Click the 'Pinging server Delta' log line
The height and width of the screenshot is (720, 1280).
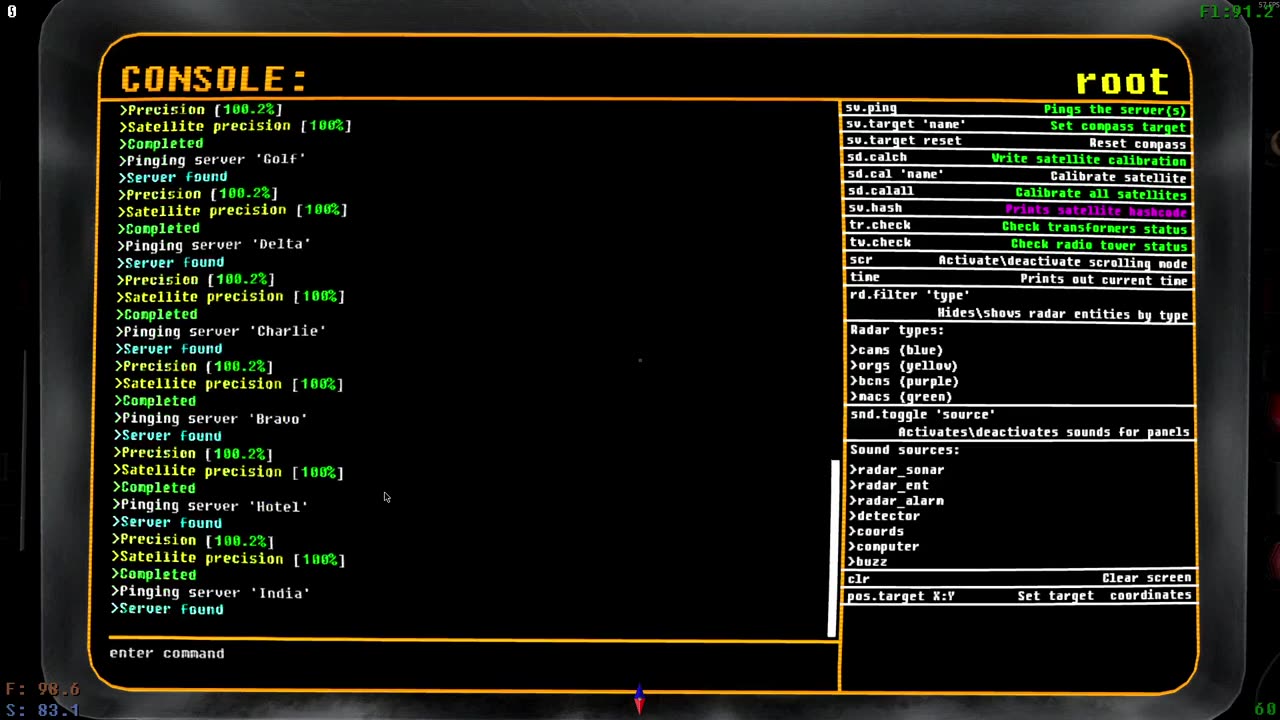click(x=214, y=245)
